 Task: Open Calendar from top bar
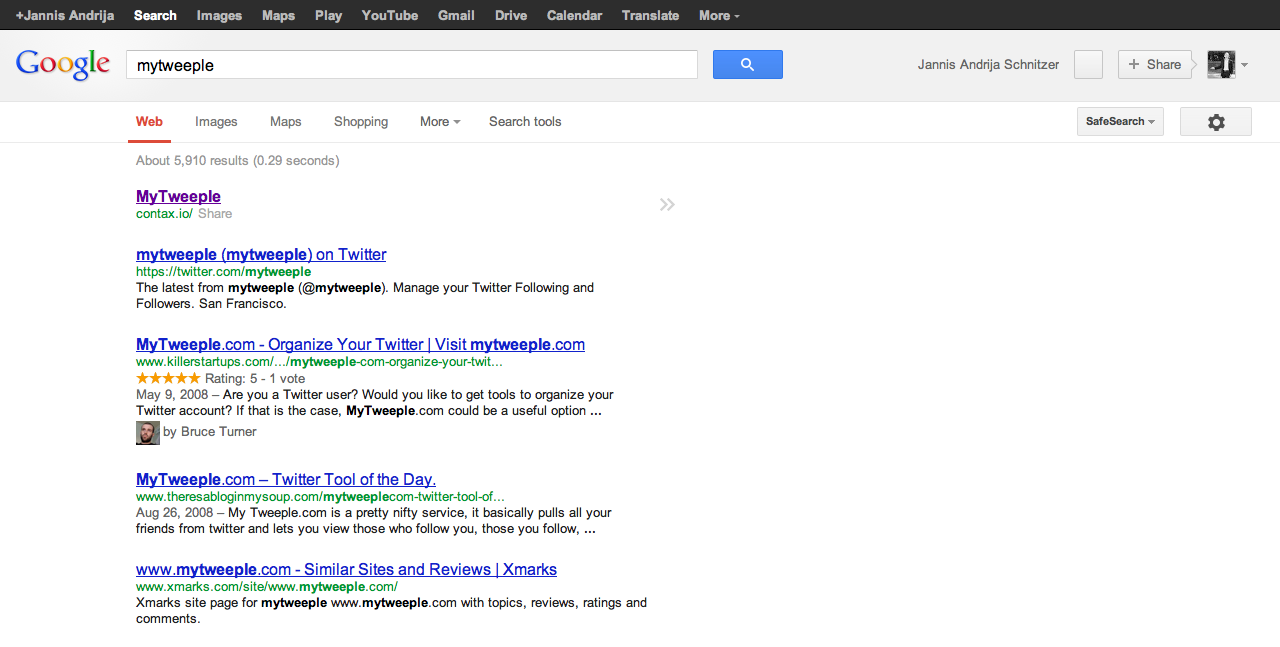[x=574, y=15]
